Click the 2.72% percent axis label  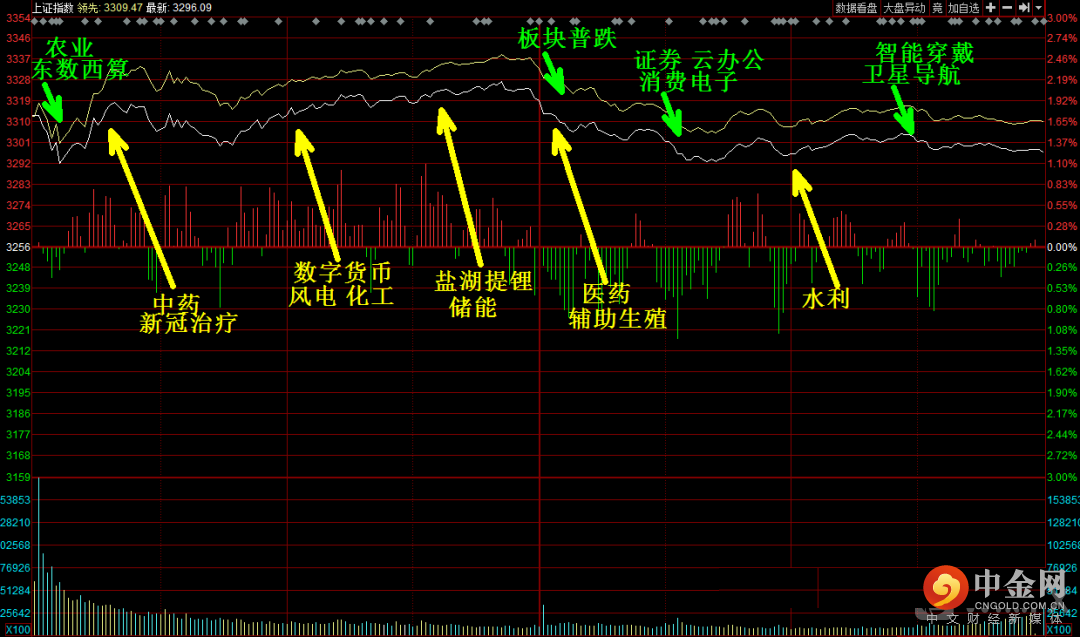click(1061, 455)
